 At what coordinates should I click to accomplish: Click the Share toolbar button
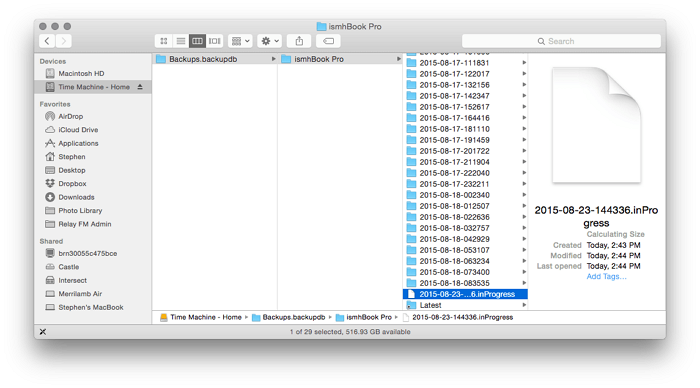pyautogui.click(x=299, y=41)
